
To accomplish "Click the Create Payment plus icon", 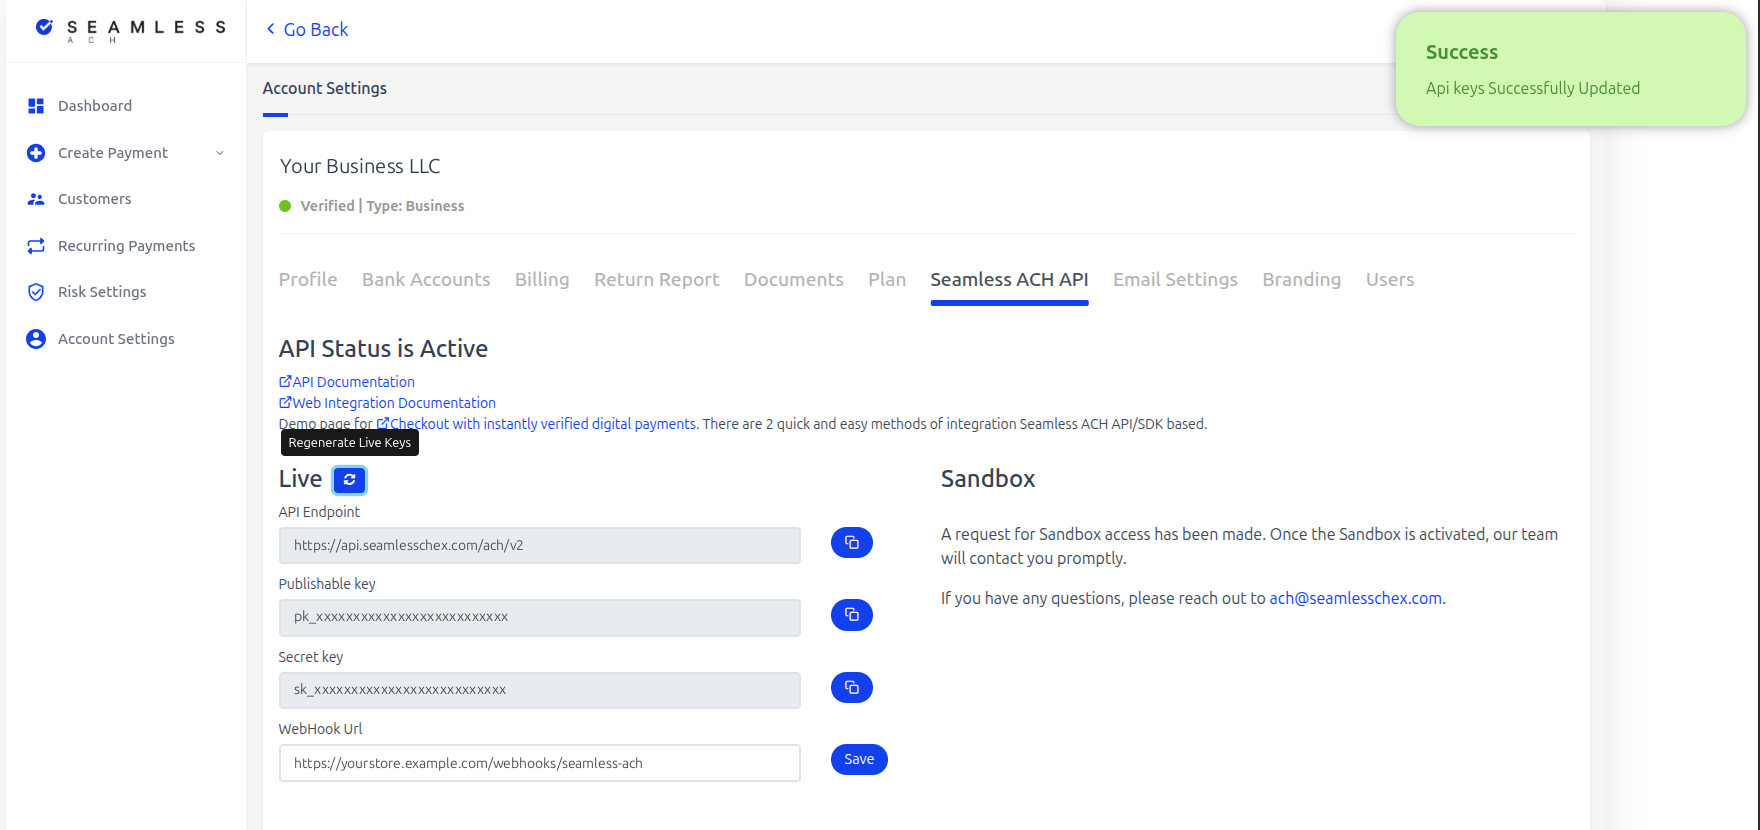I will tap(36, 153).
